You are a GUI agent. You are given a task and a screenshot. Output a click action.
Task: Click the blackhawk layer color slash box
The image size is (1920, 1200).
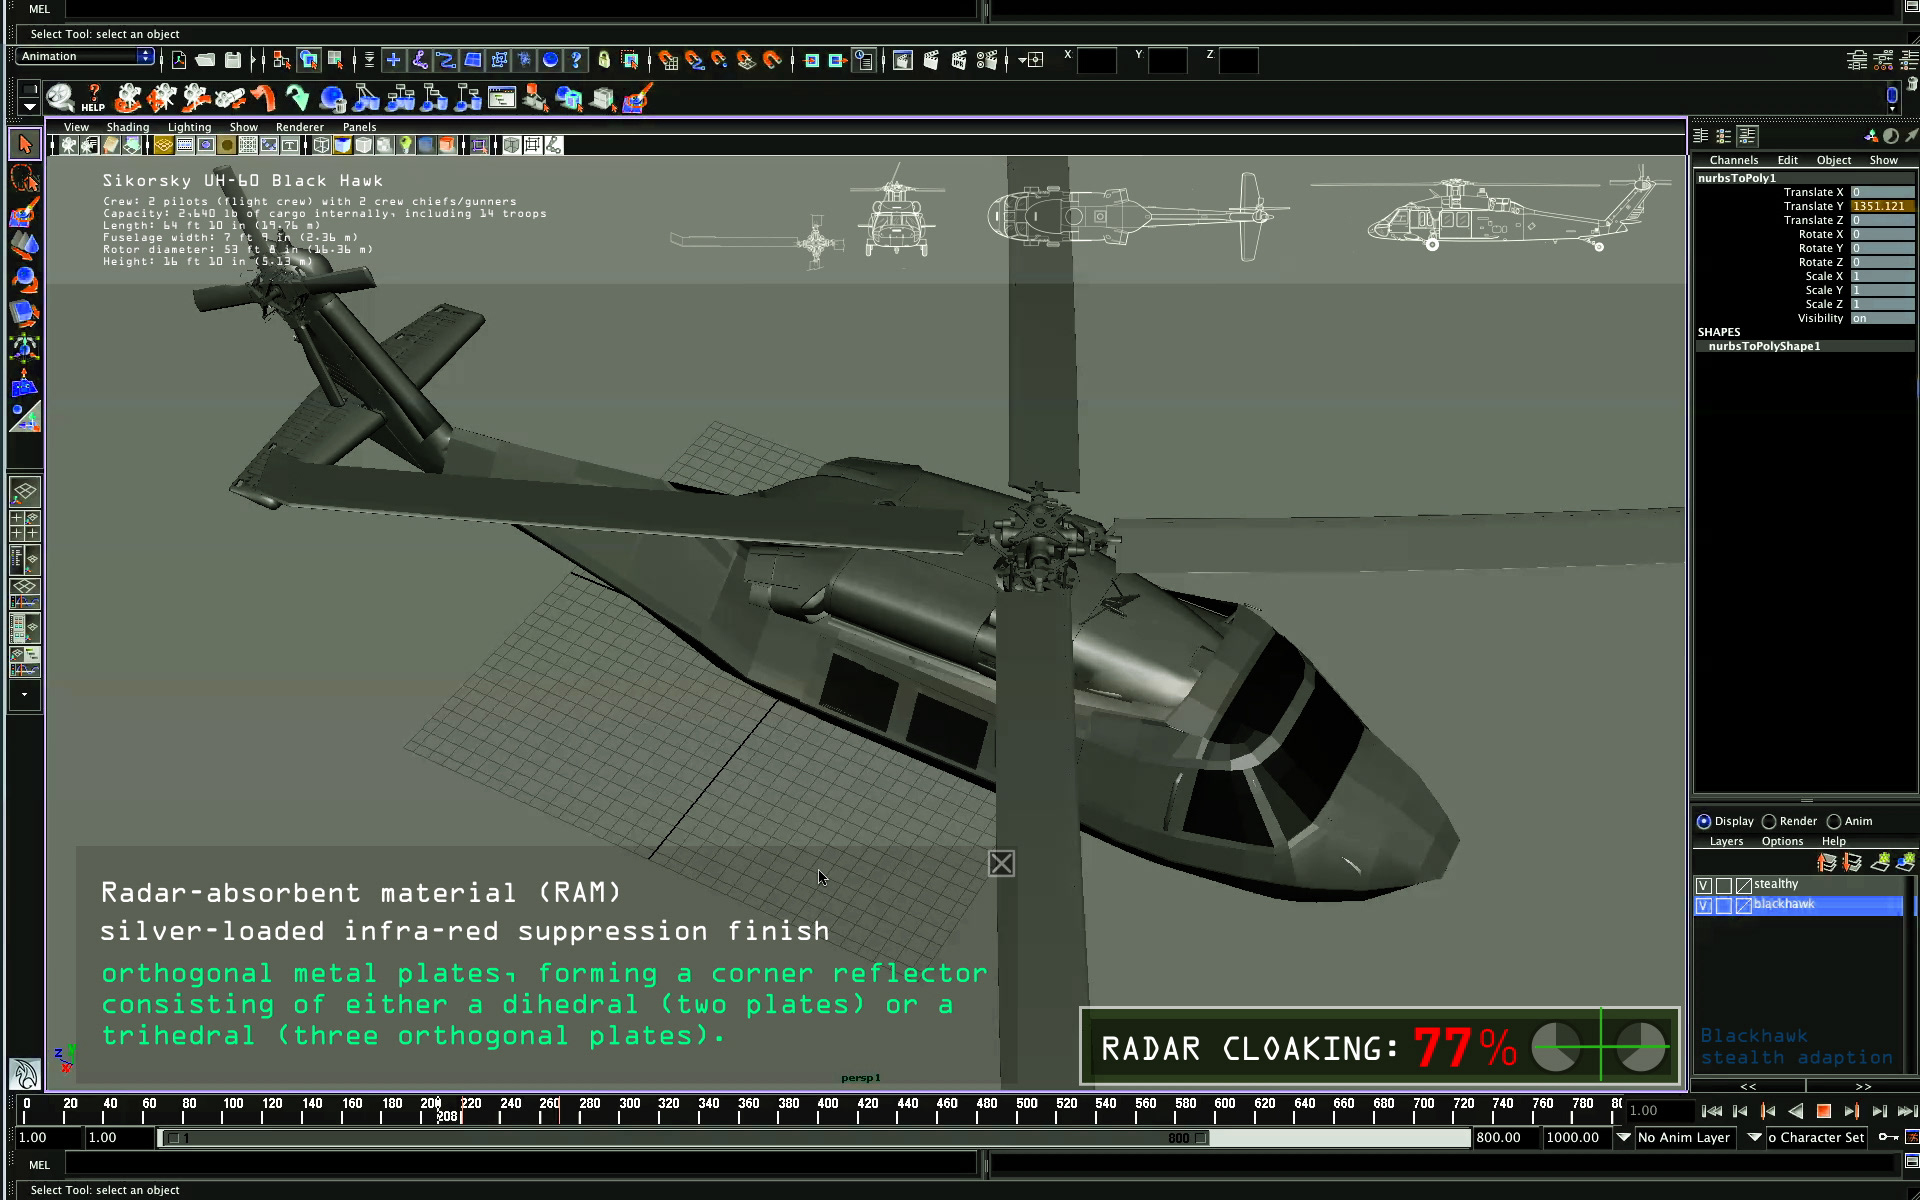click(x=1744, y=905)
